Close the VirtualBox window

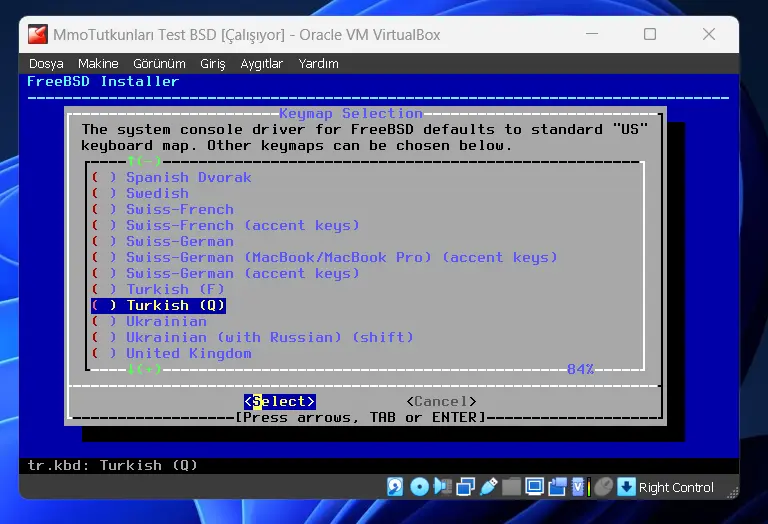(709, 34)
